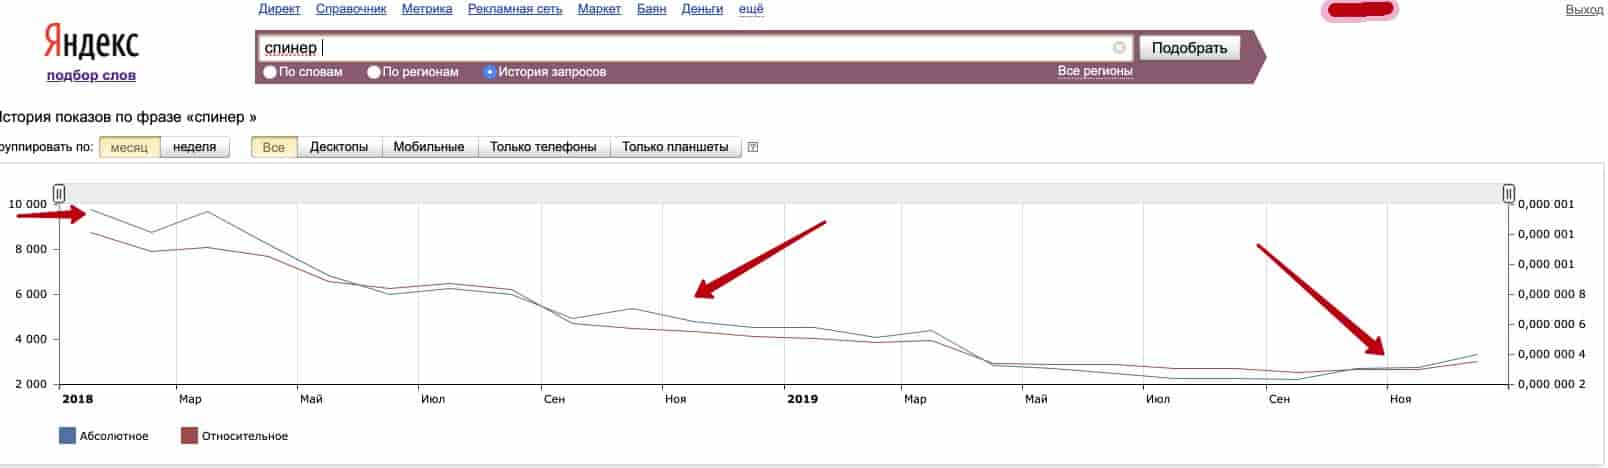This screenshot has height=468, width=1608.
Task: Open the подбор слов link under logo
Action: pyautogui.click(x=91, y=76)
